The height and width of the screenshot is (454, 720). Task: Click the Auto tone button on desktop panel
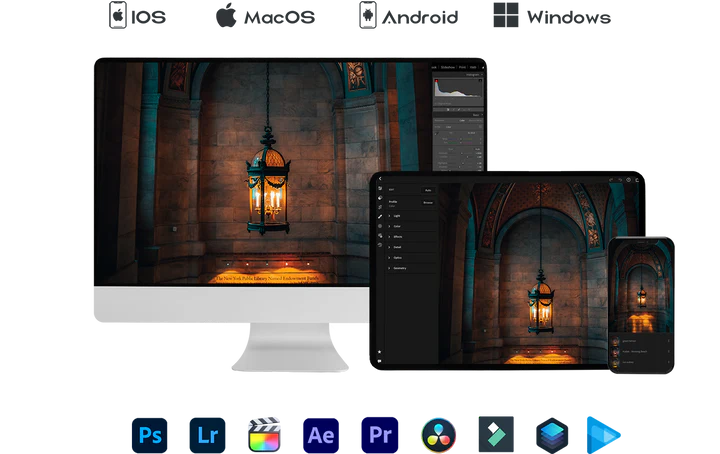(x=478, y=149)
